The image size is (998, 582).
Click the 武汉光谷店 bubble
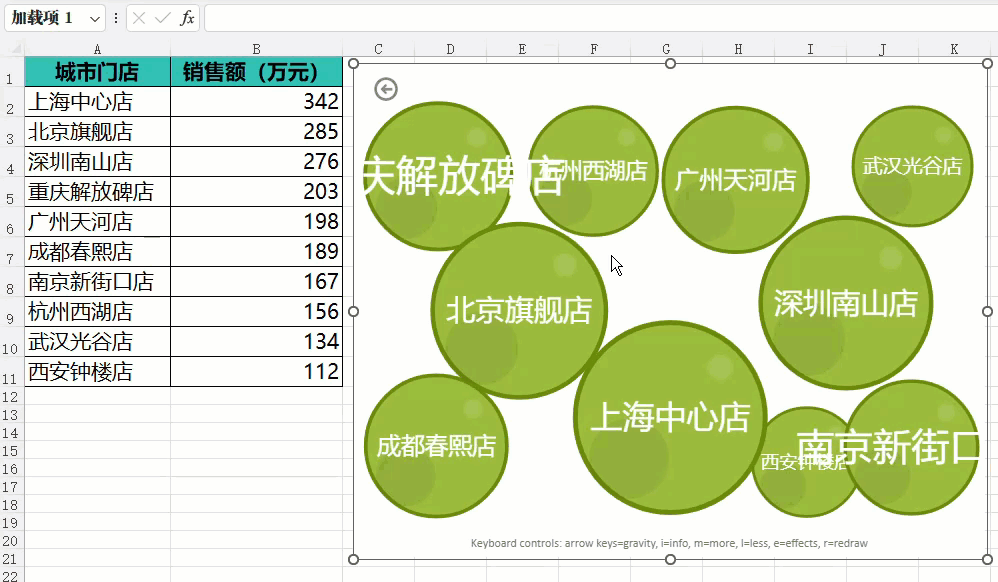point(912,166)
